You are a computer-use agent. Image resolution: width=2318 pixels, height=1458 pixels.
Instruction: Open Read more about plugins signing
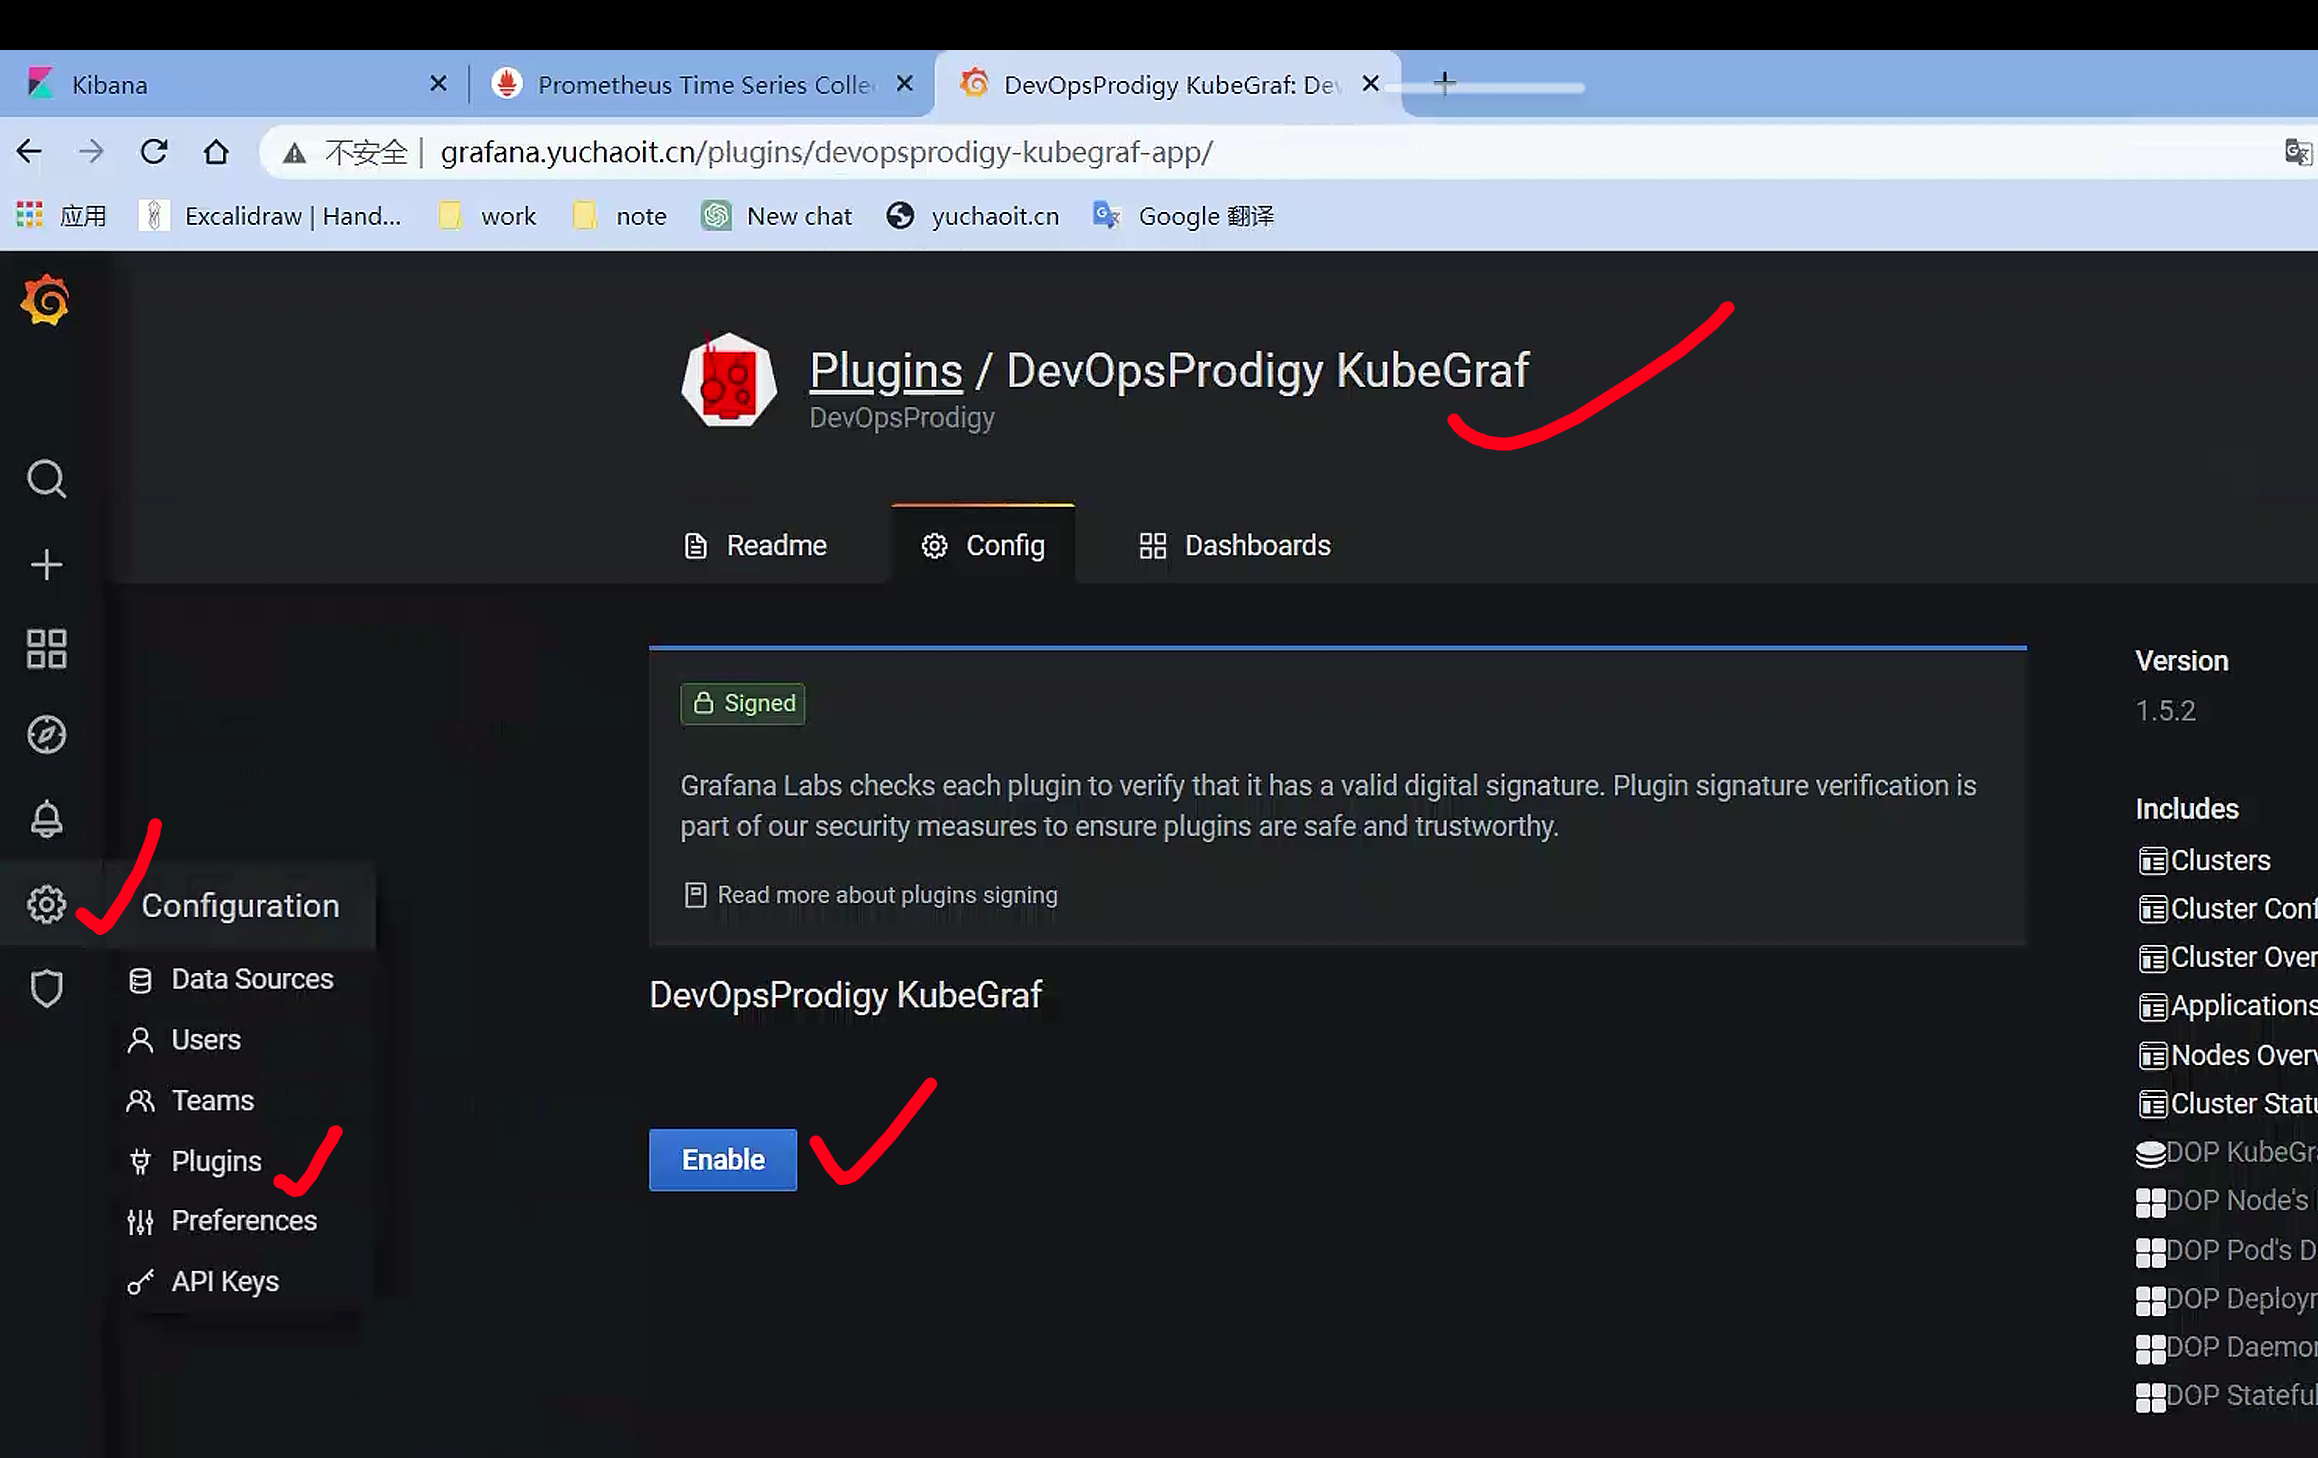pos(886,895)
